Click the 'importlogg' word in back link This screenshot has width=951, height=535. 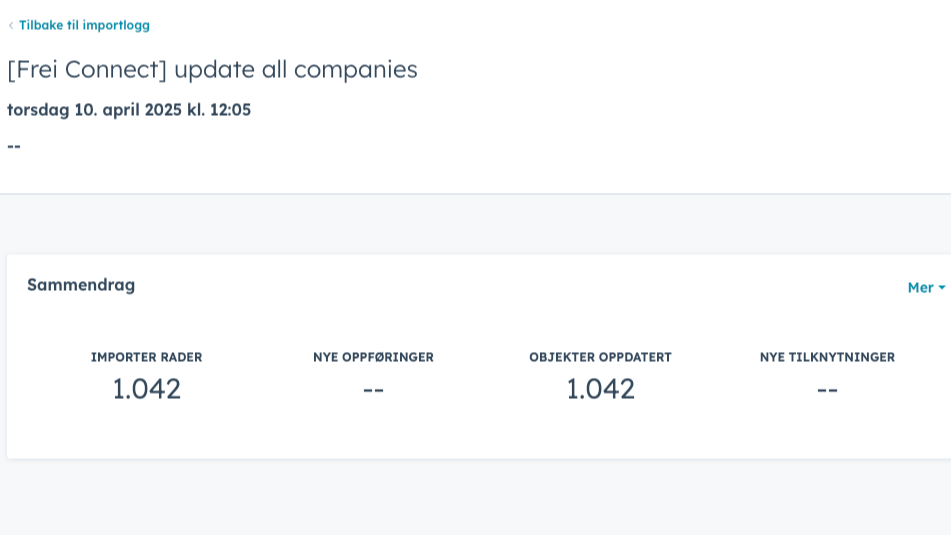[x=116, y=25]
